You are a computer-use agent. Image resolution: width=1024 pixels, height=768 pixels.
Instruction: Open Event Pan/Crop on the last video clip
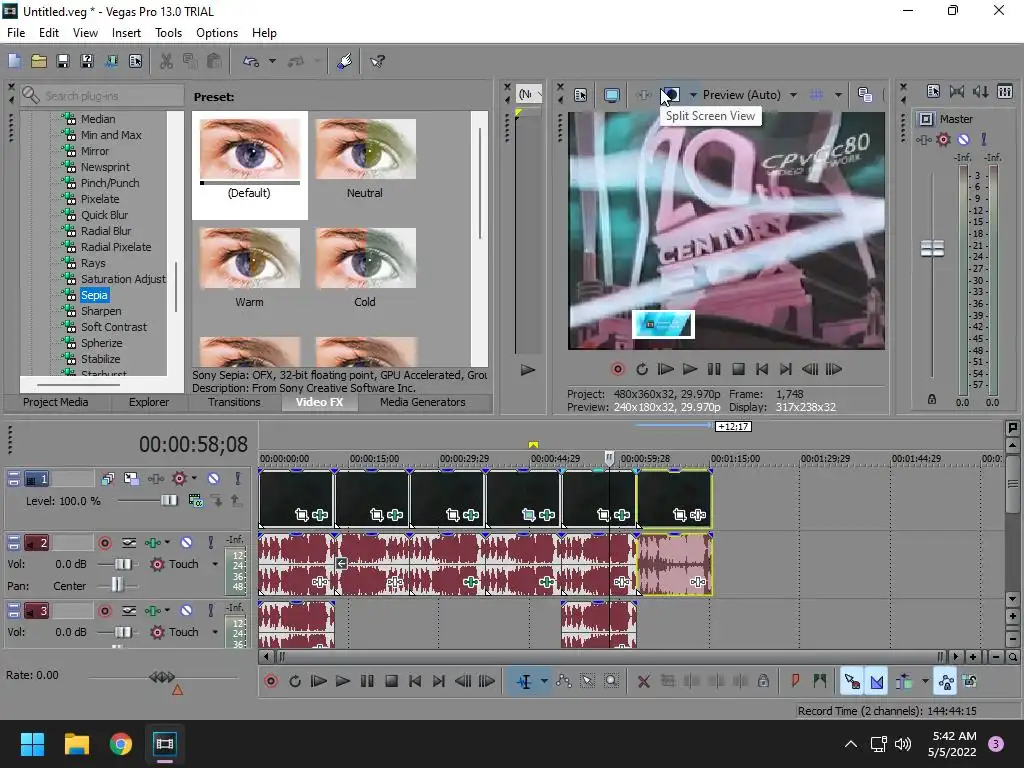click(679, 515)
